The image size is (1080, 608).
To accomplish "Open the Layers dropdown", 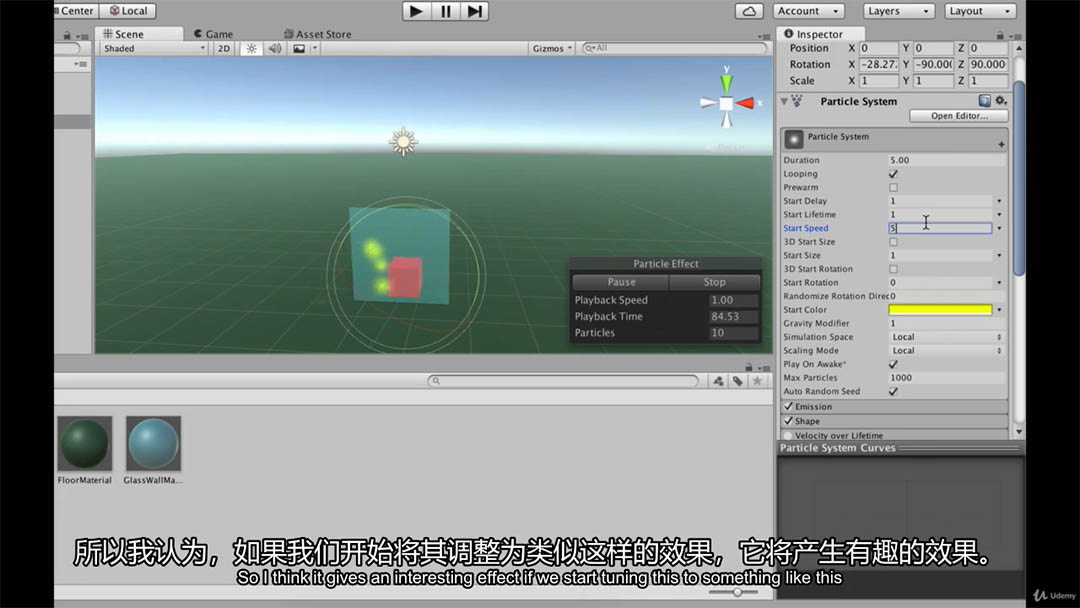I will tap(898, 11).
